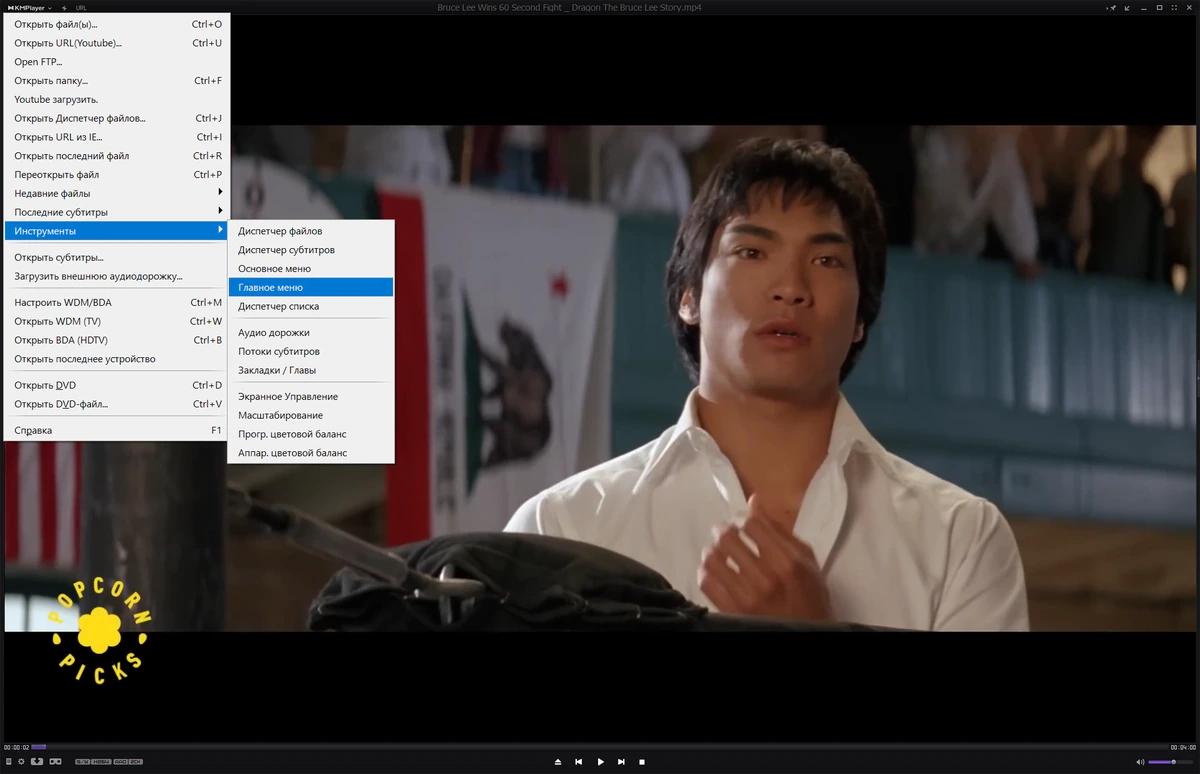Screen dimensions: 1200x774
Task: Click total duration 00:04:00 display
Action: (x=1183, y=747)
